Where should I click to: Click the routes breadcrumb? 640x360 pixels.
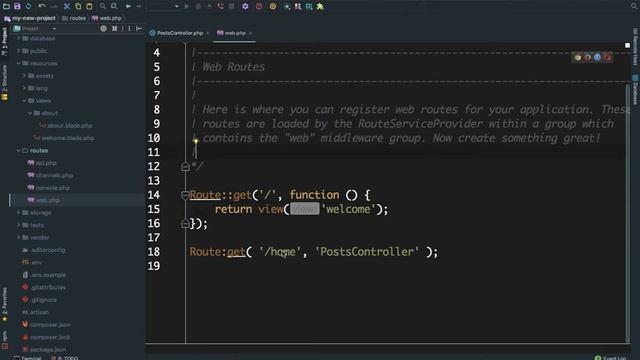74,18
